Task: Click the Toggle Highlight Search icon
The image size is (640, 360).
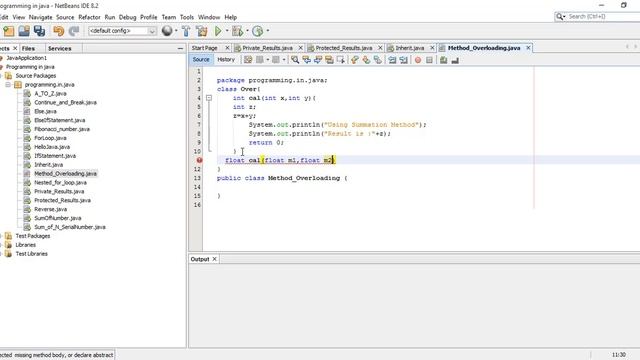Action: (x=329, y=60)
